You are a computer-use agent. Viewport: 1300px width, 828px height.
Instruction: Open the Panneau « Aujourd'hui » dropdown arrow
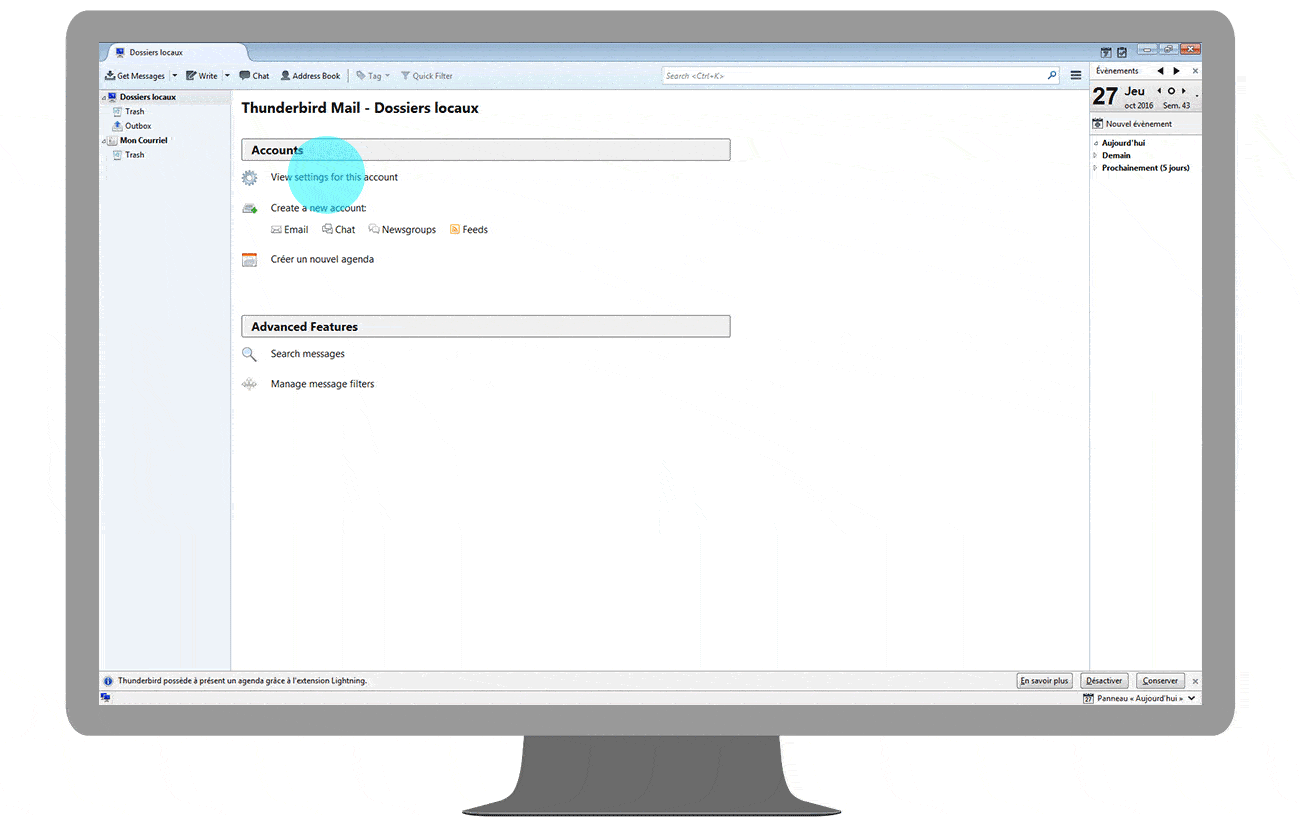[1193, 698]
